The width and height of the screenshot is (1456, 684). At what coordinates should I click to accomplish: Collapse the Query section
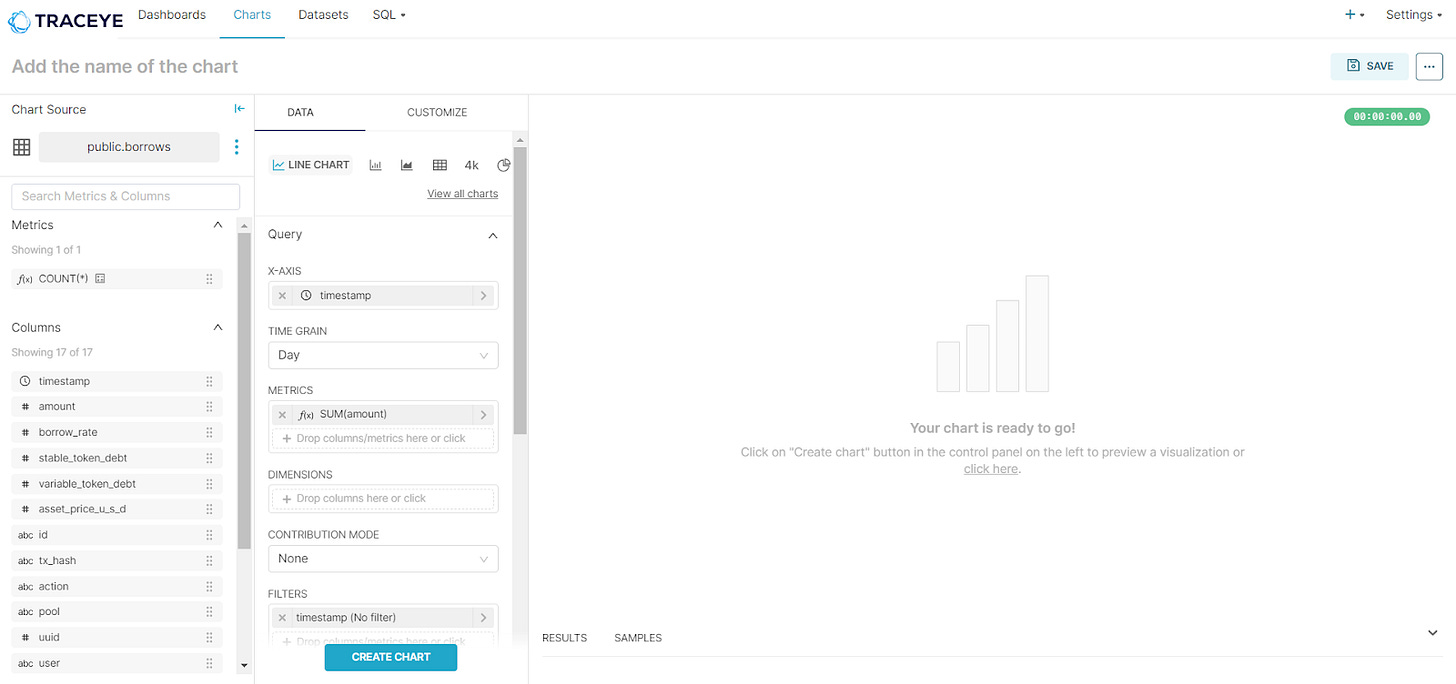492,235
